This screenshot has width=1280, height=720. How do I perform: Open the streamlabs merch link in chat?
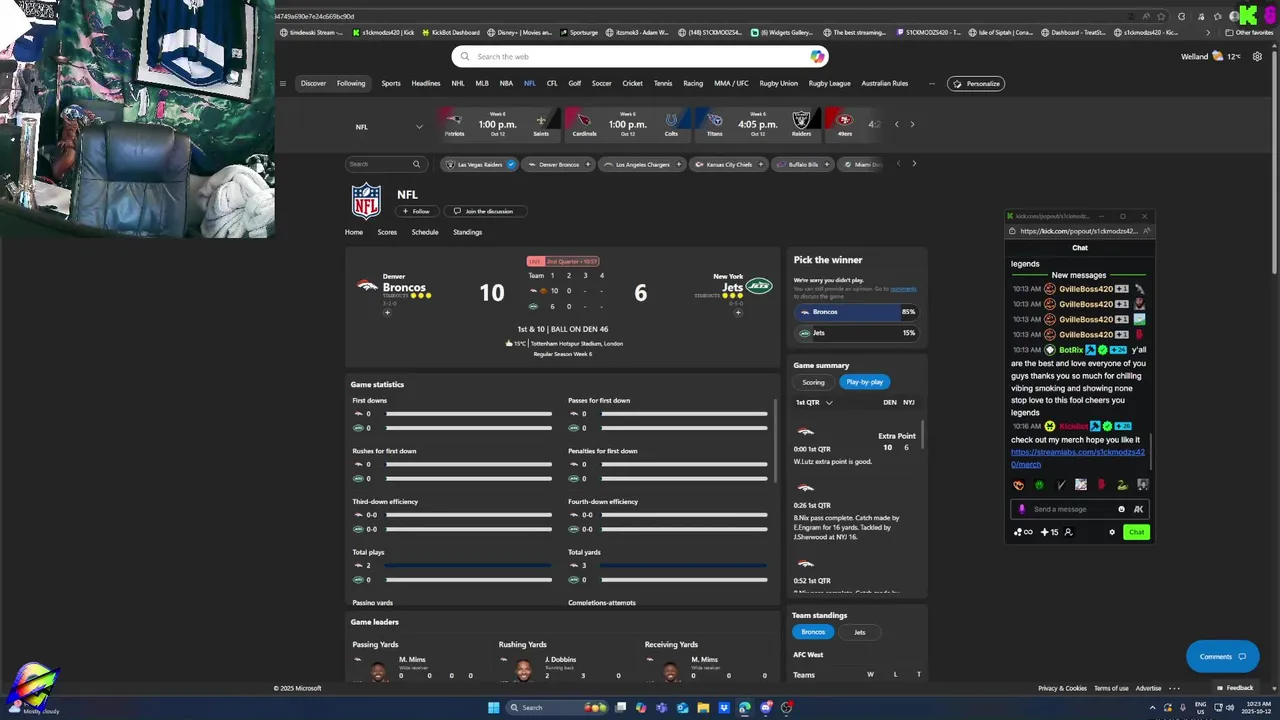pos(1077,458)
